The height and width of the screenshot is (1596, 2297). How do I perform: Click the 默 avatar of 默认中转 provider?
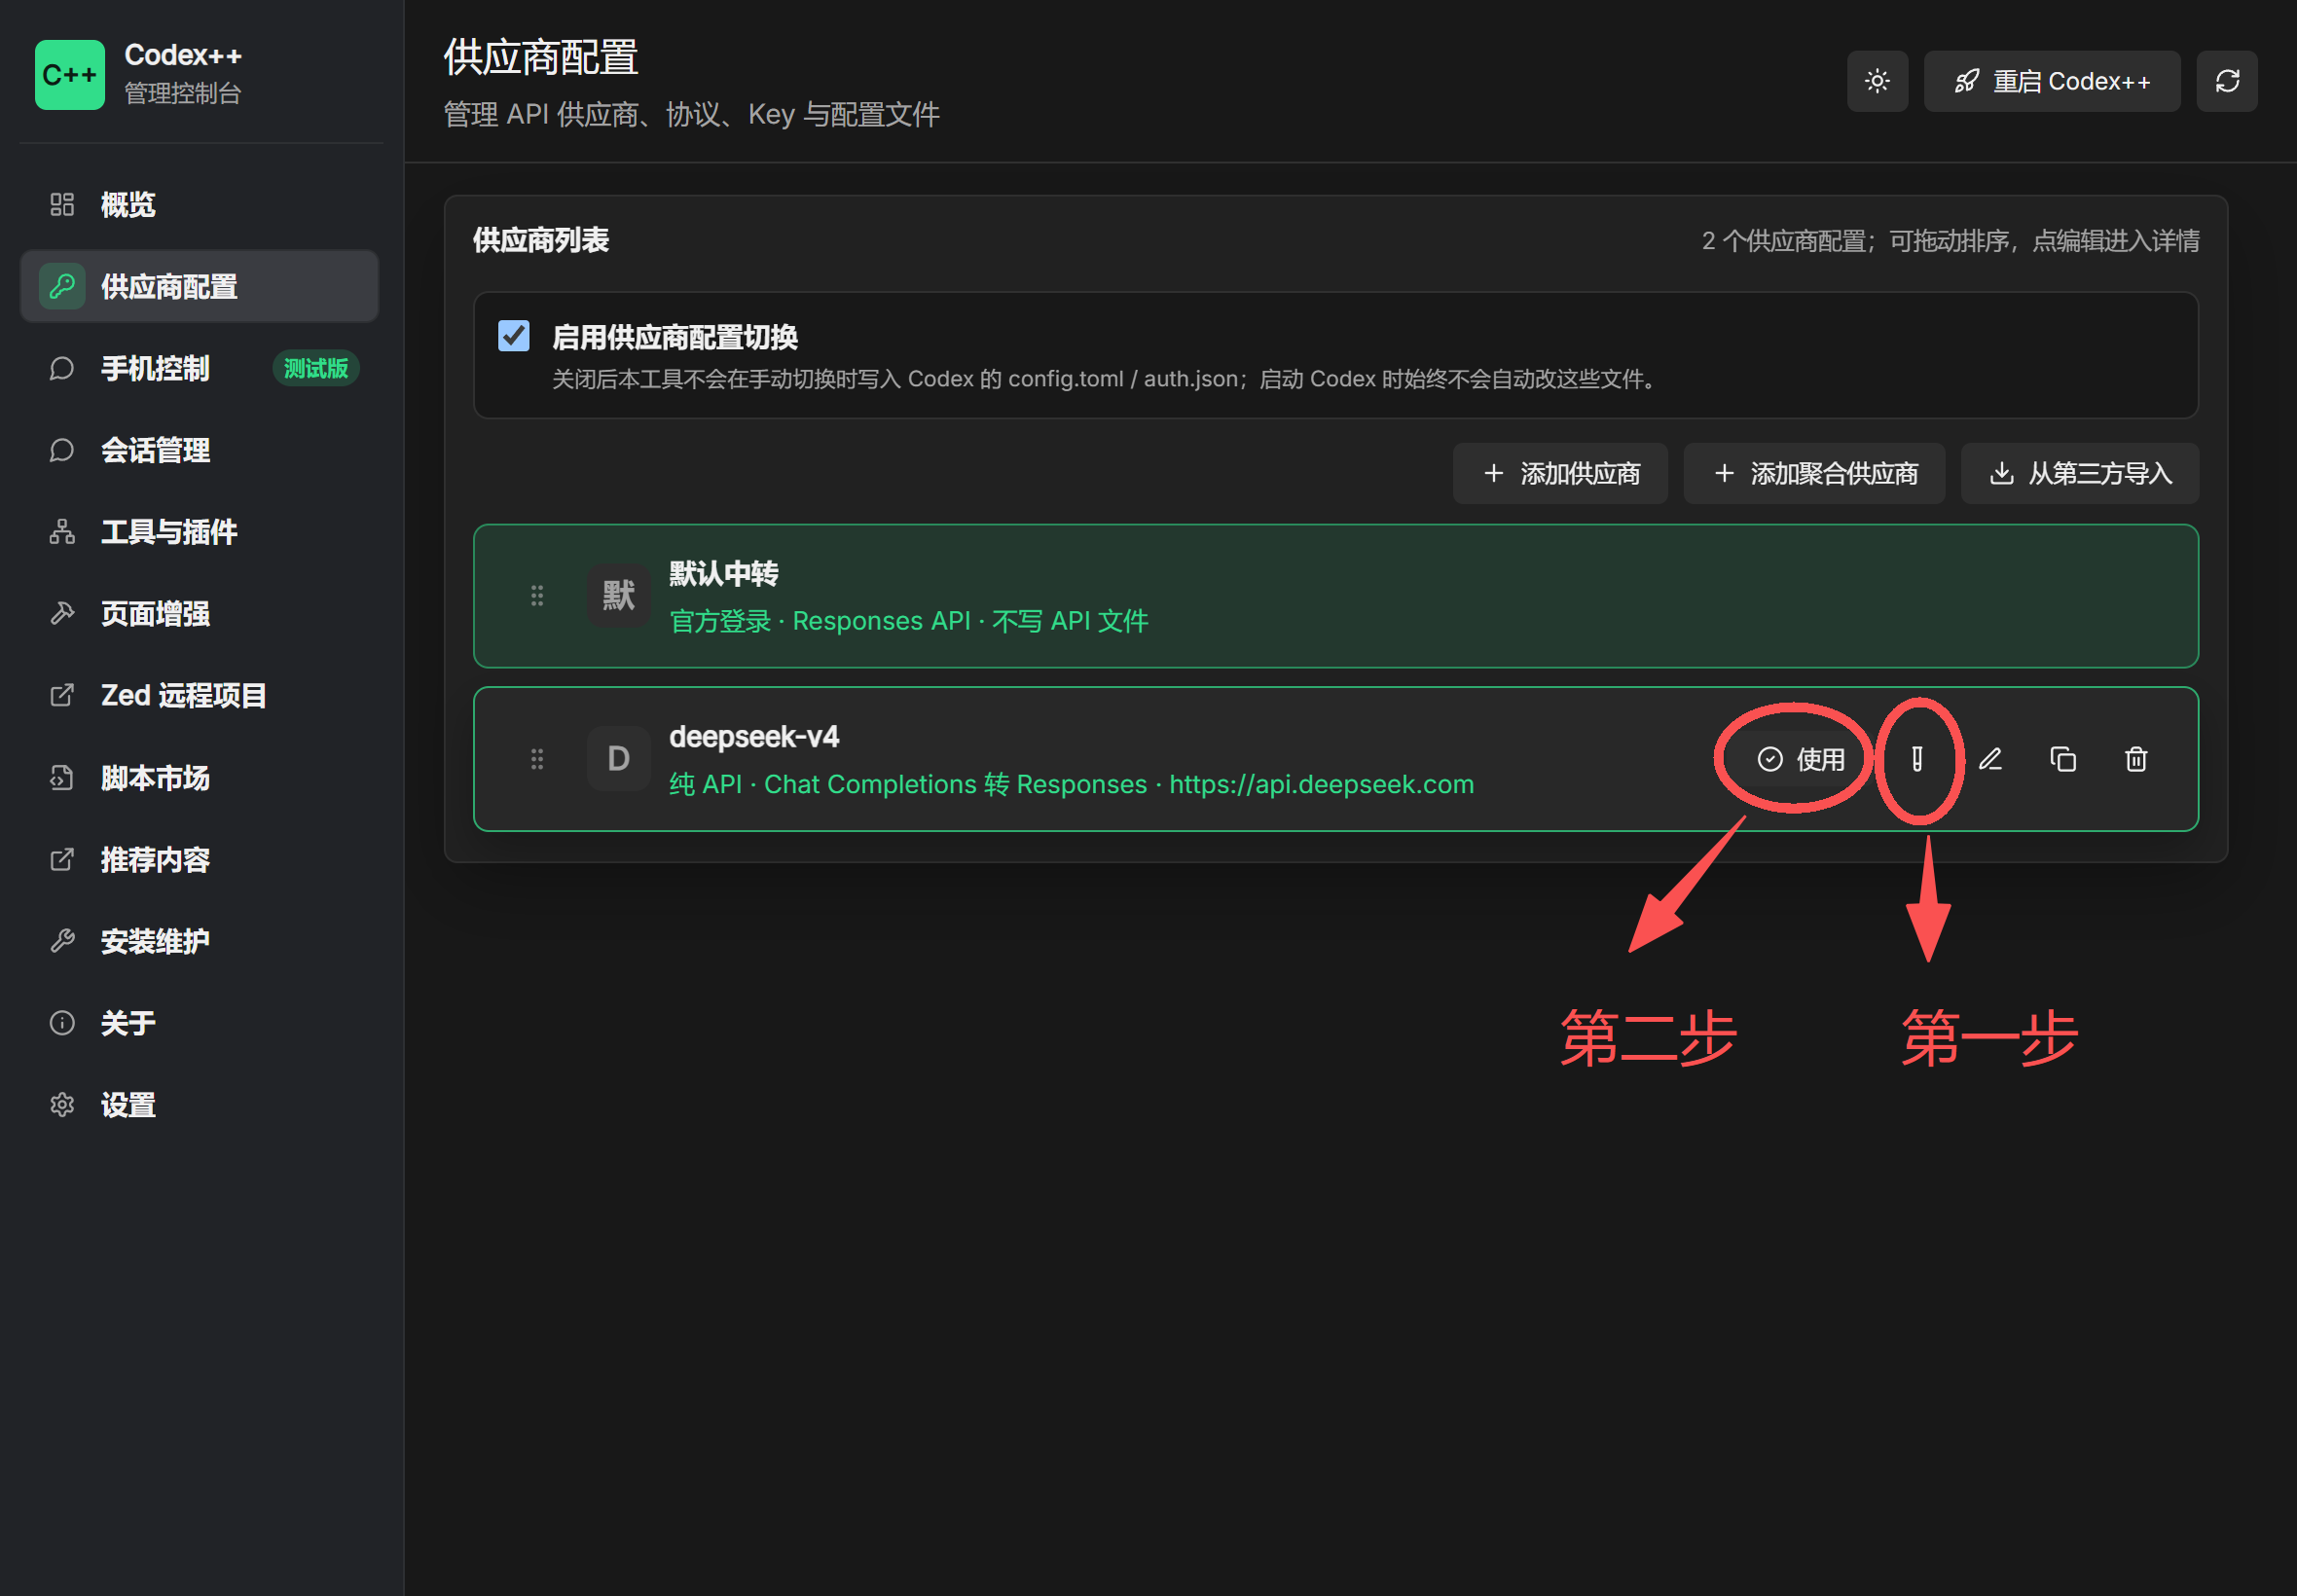pyautogui.click(x=618, y=597)
